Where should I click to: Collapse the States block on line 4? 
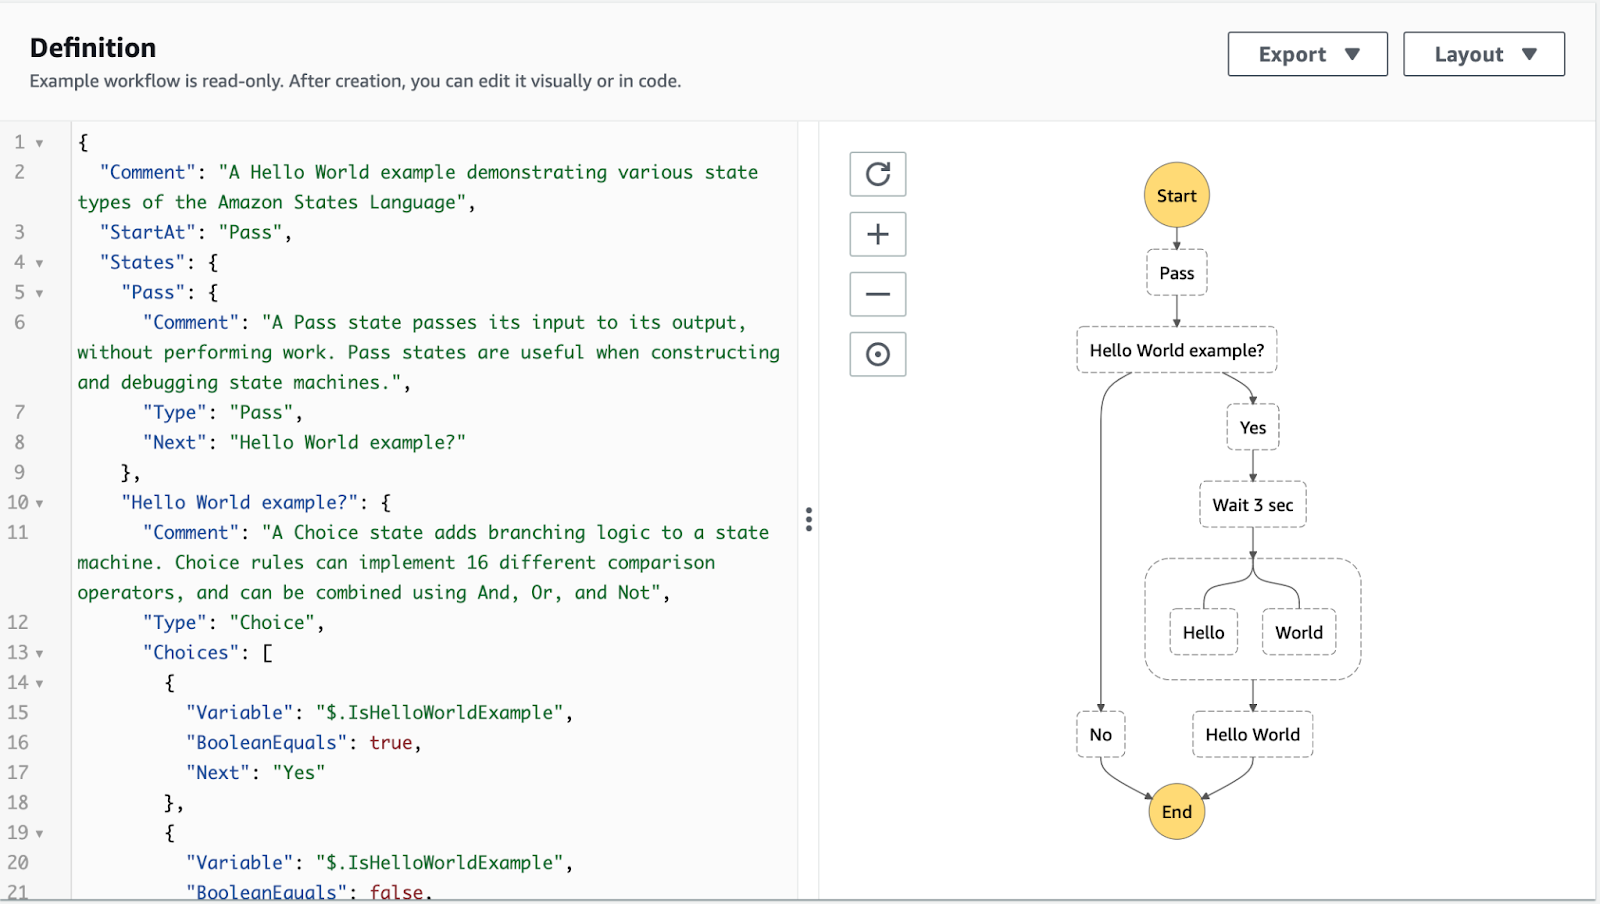(x=40, y=263)
